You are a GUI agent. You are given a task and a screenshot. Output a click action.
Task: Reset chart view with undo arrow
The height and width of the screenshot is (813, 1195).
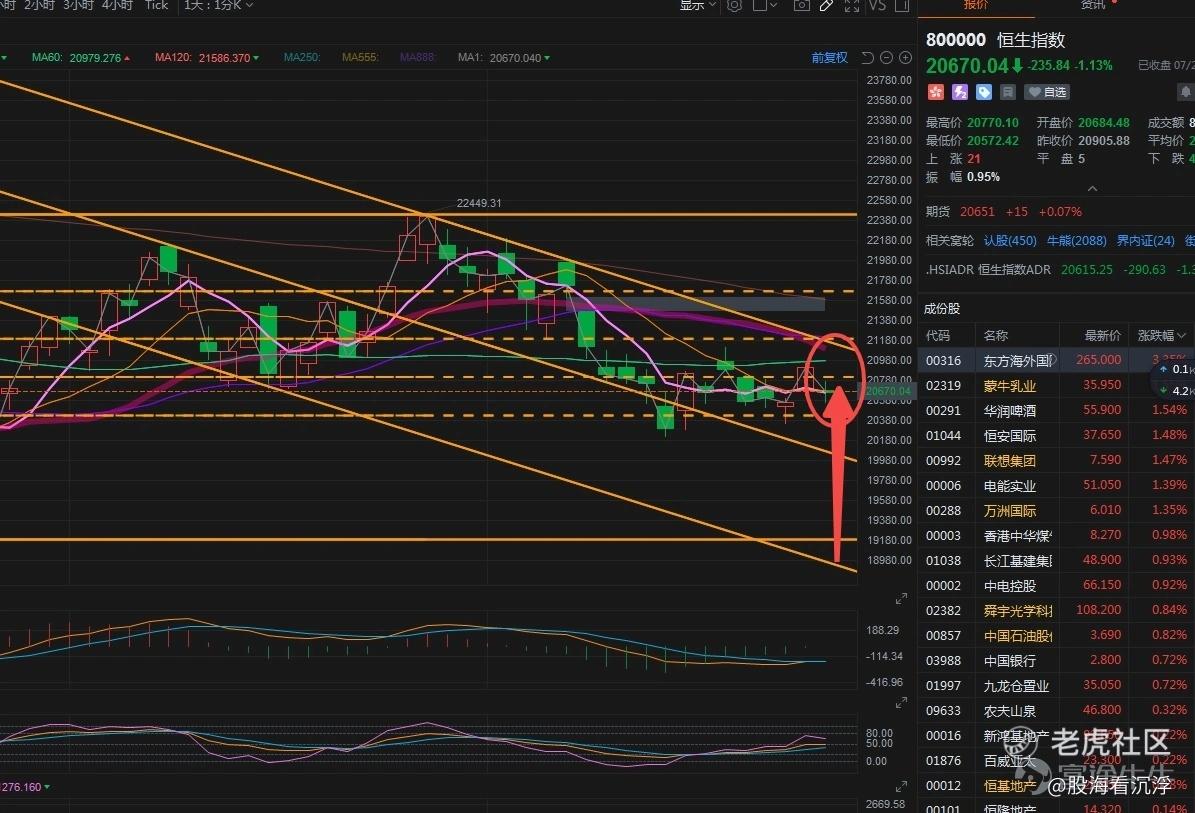tap(867, 58)
